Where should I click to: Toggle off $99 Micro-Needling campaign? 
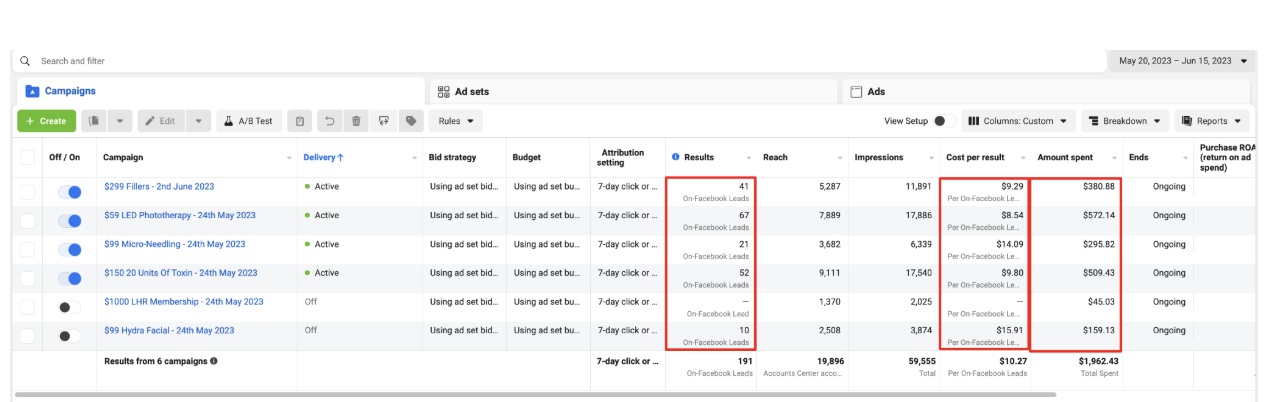click(70, 250)
